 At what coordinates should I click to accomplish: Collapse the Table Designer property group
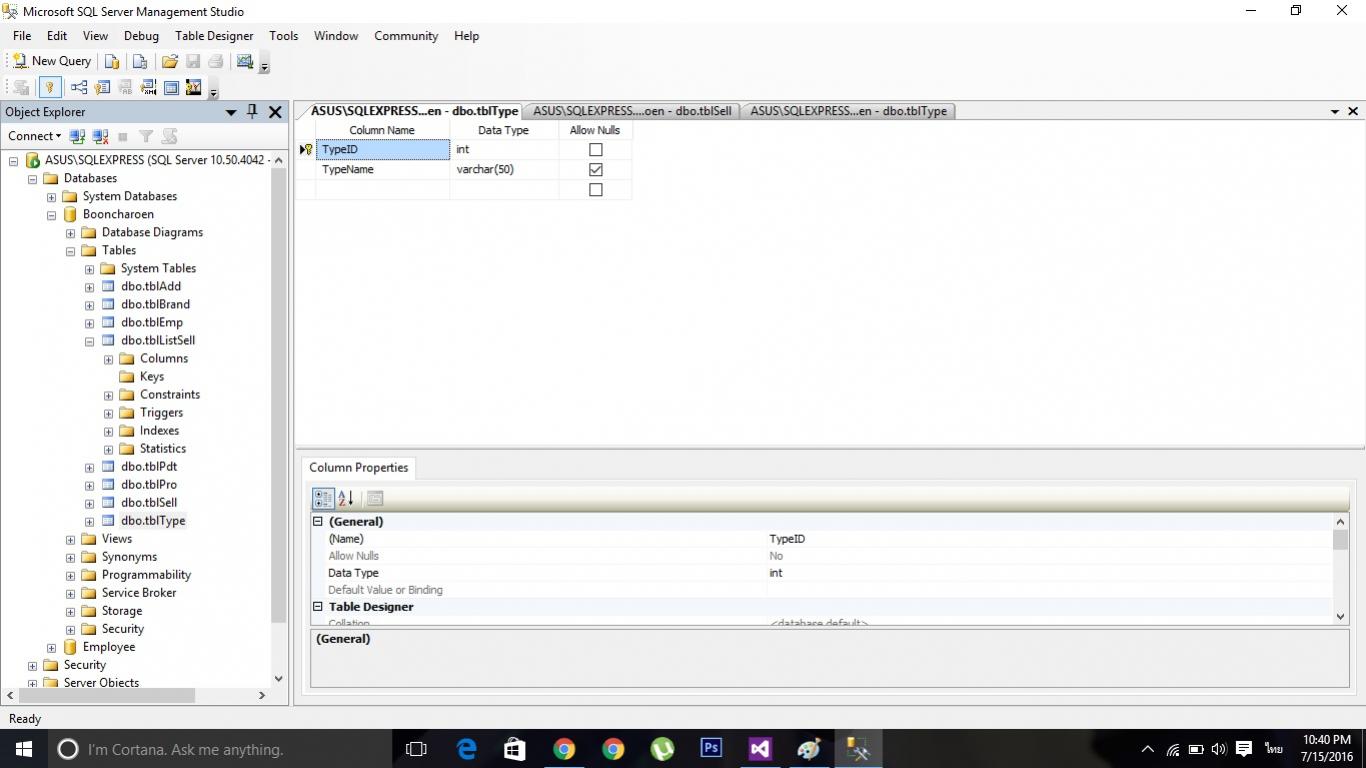[318, 607]
